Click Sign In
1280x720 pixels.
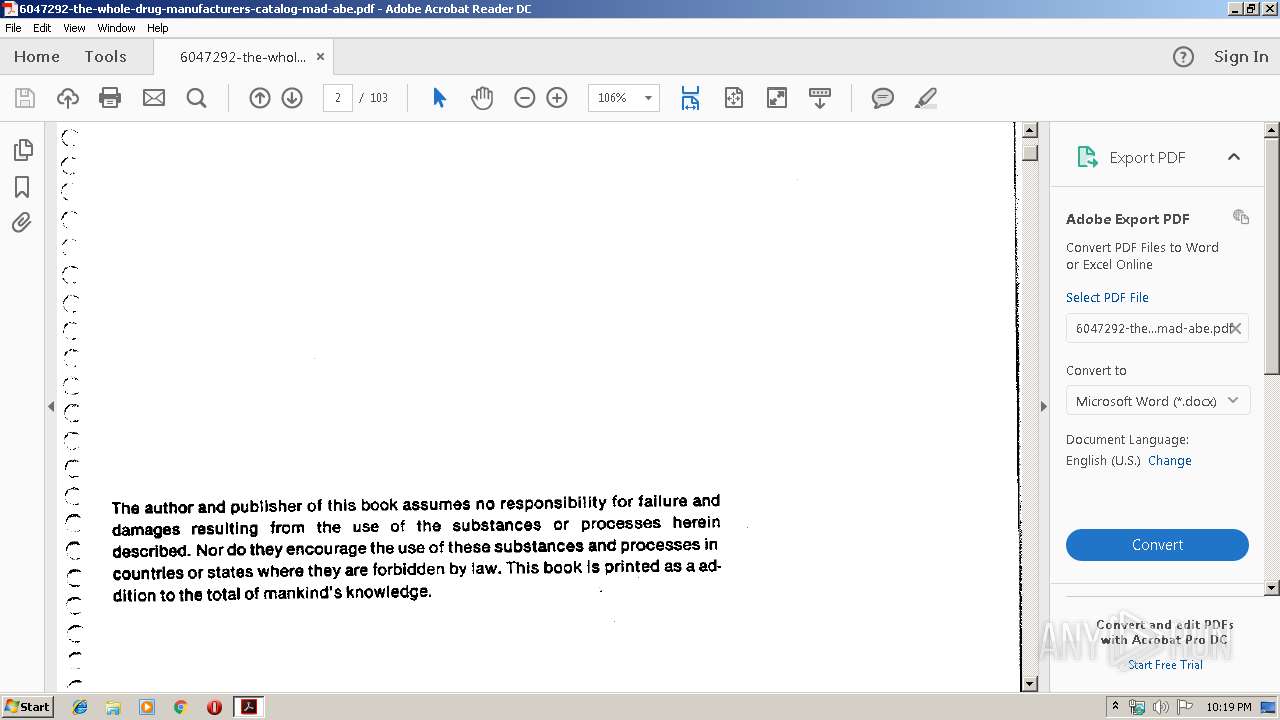coord(1241,57)
